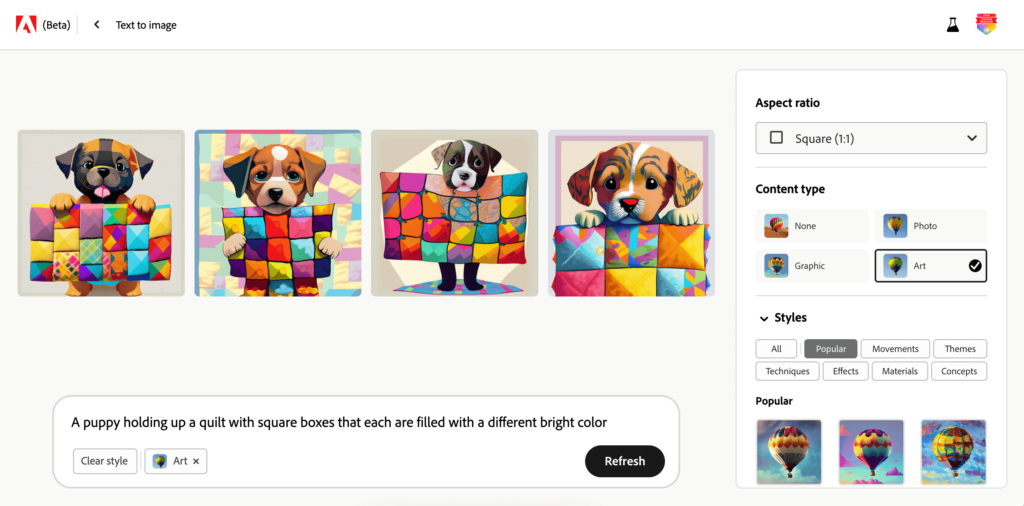Click the Adobe logo icon
Viewport: 1024px width, 506px height.
(26, 25)
